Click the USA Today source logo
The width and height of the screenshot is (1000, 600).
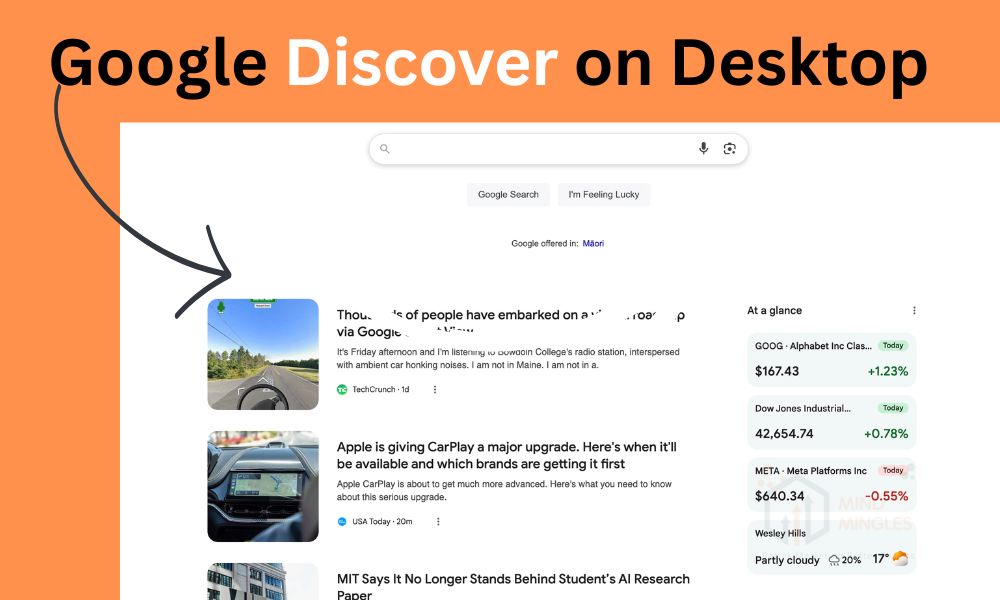(342, 522)
